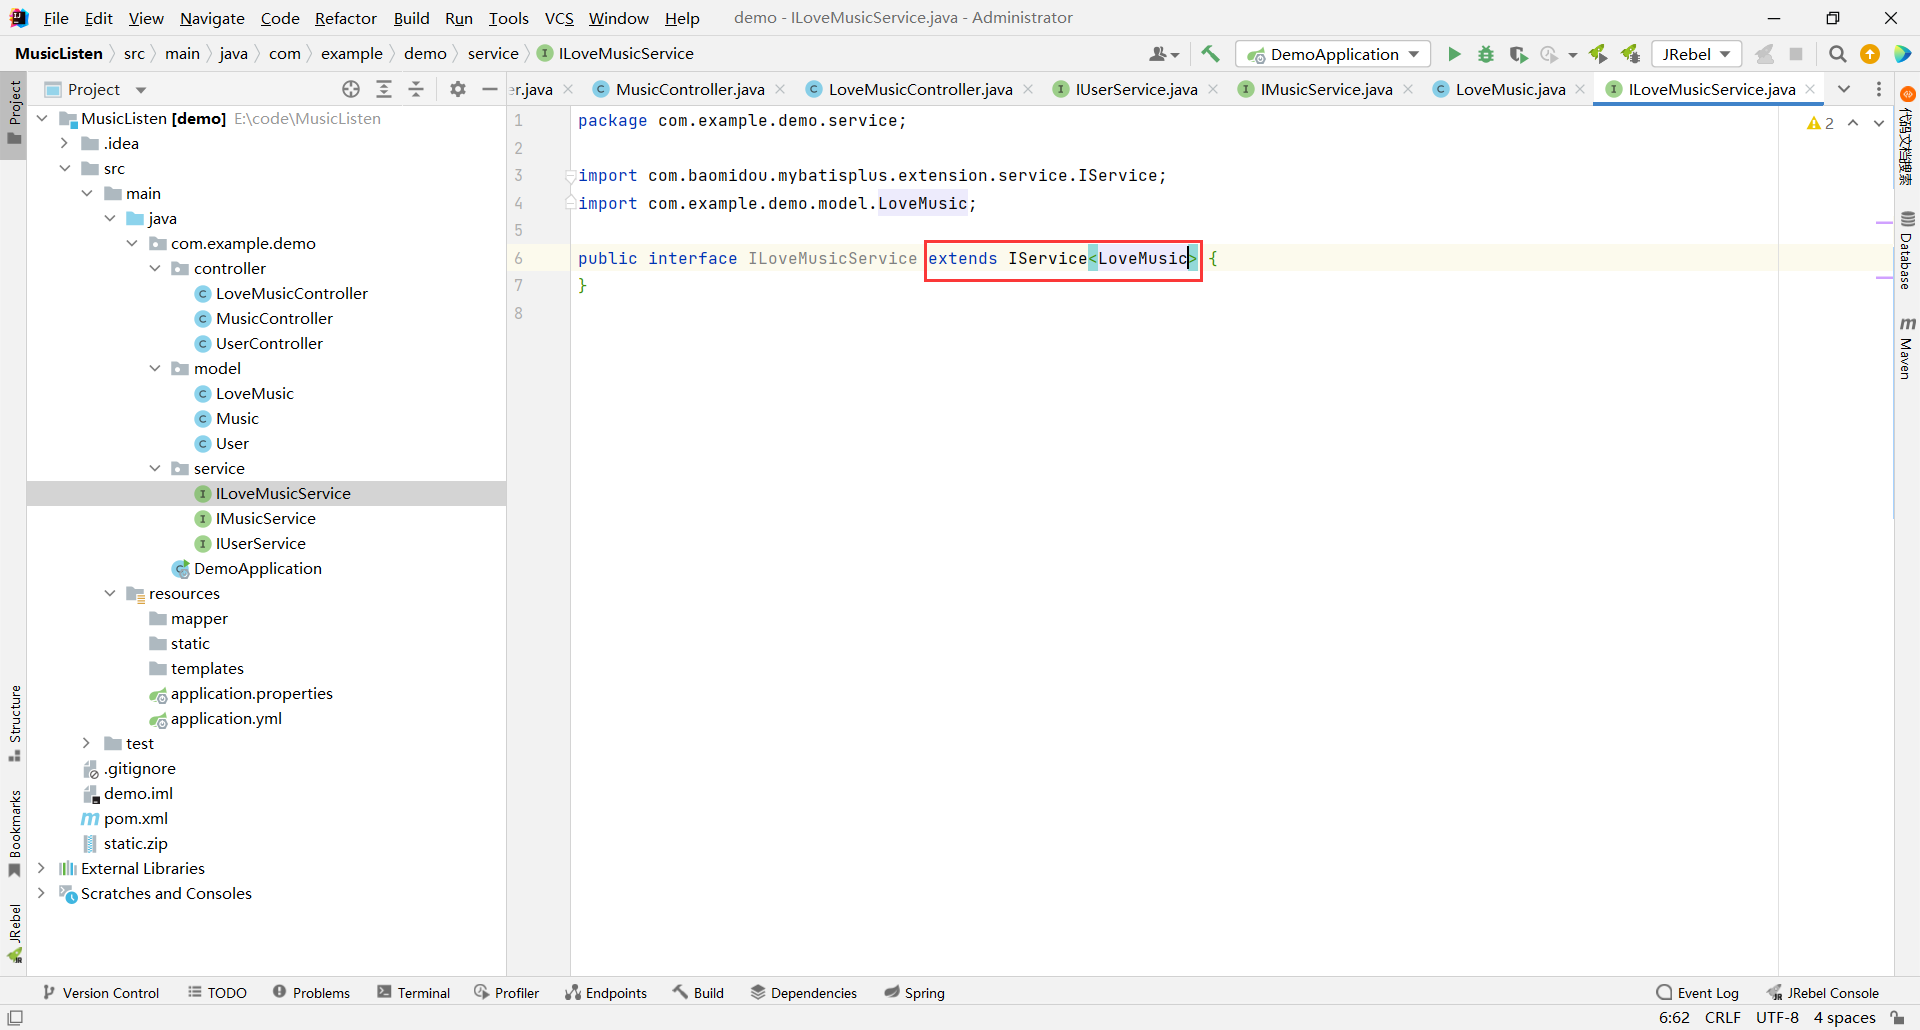Open the Endpoints tool window
Screen dimensions: 1920x1030
pyautogui.click(x=606, y=992)
